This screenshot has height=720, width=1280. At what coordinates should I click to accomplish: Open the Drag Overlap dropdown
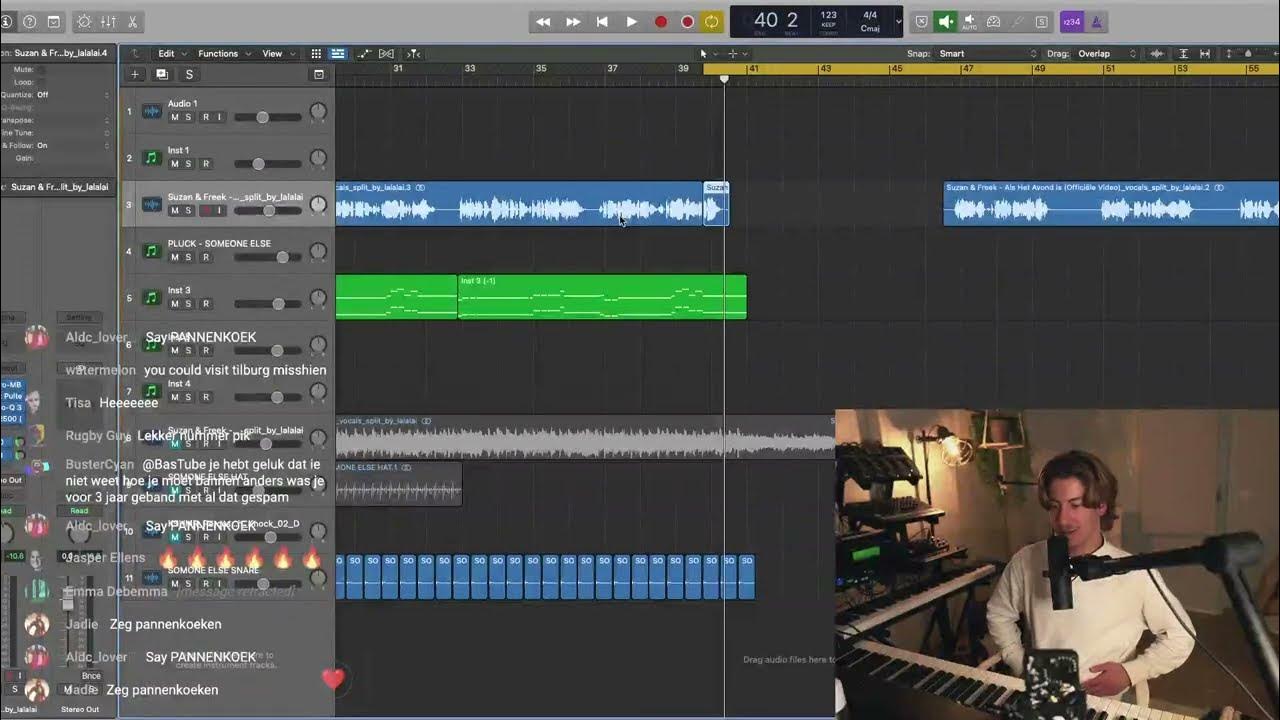[1107, 53]
